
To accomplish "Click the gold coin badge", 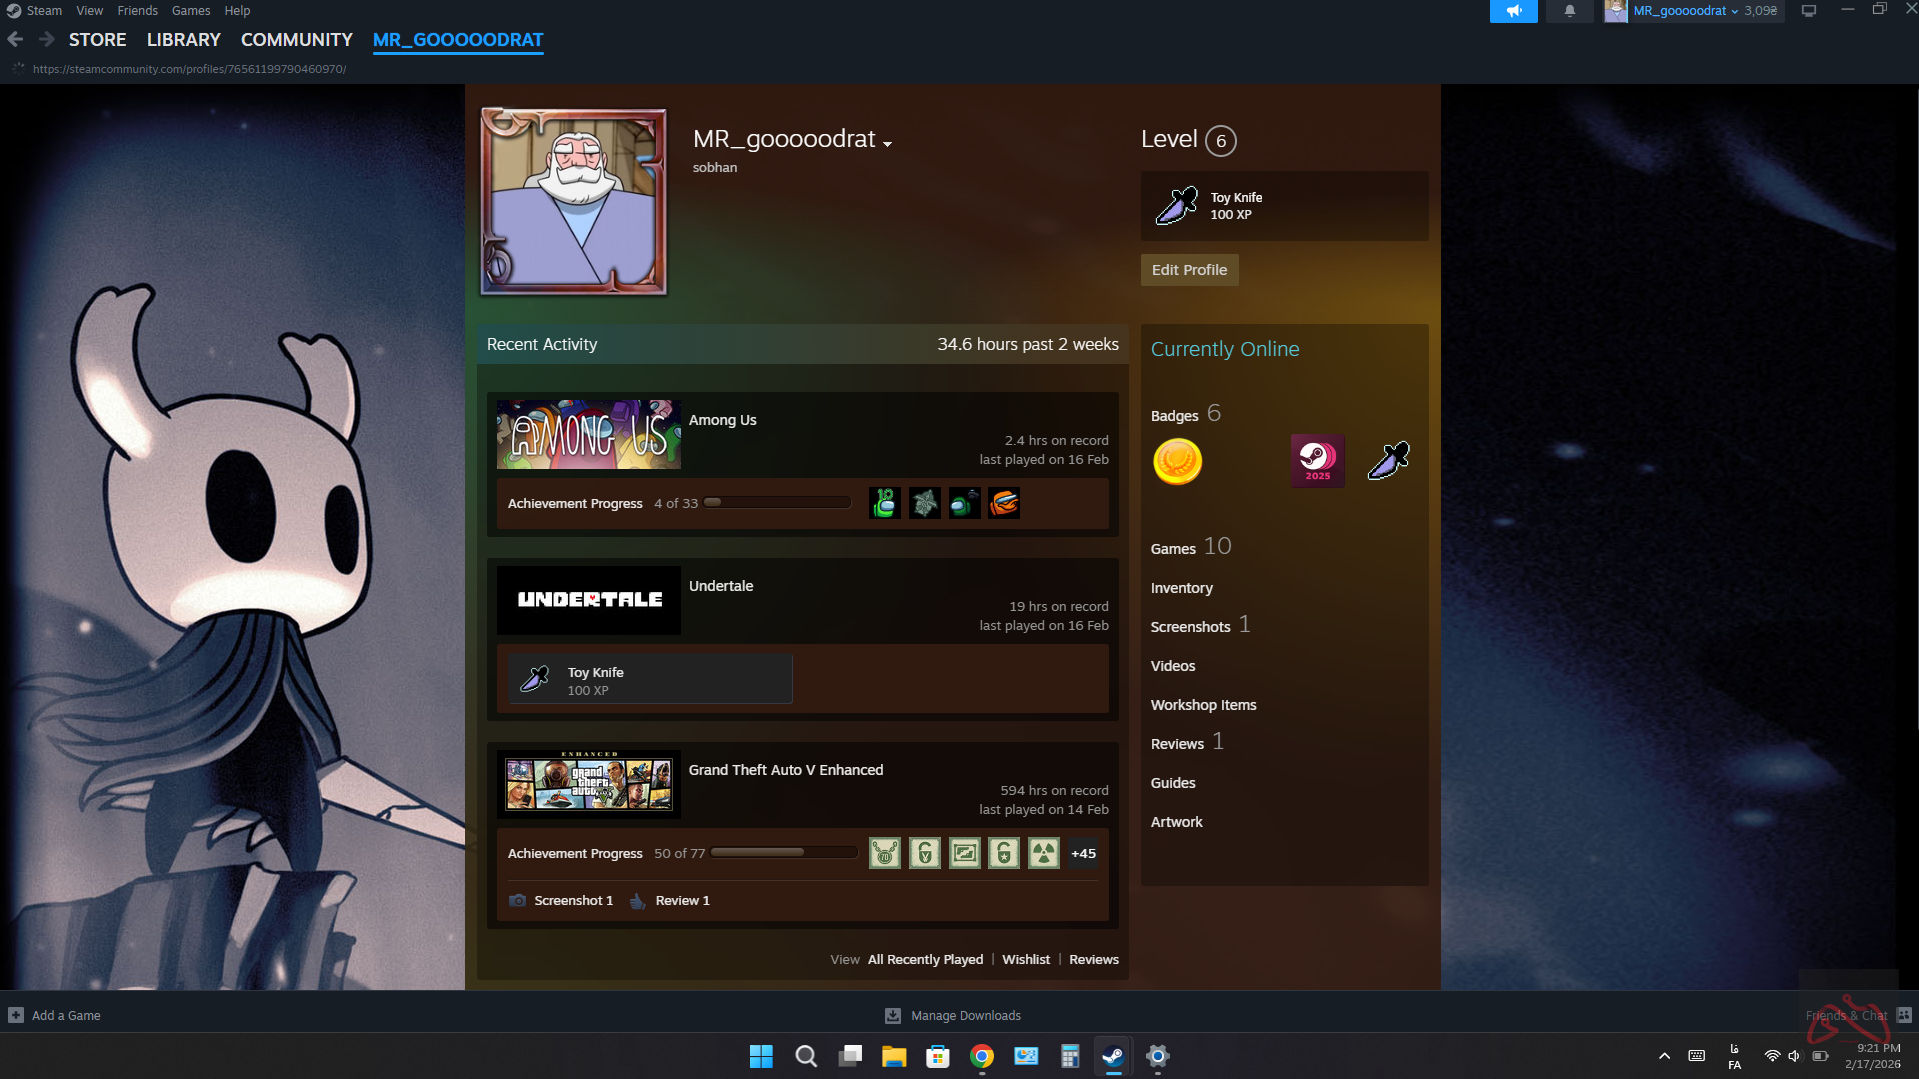I will pyautogui.click(x=1177, y=462).
